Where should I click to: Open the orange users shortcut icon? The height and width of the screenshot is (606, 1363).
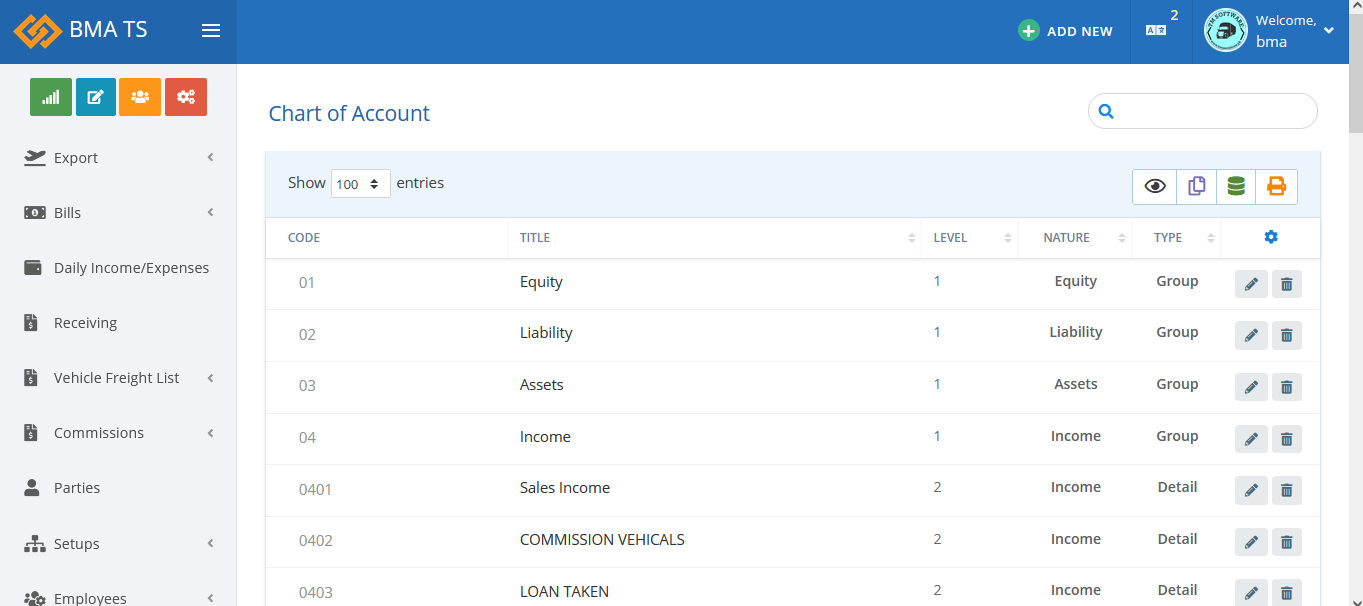click(x=140, y=97)
